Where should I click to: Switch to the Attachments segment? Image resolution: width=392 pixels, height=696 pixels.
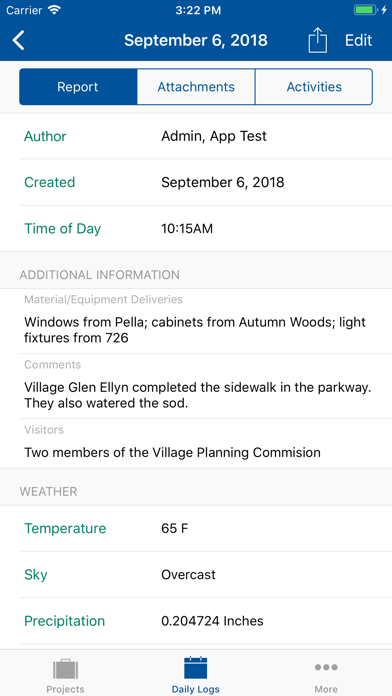coord(196,87)
